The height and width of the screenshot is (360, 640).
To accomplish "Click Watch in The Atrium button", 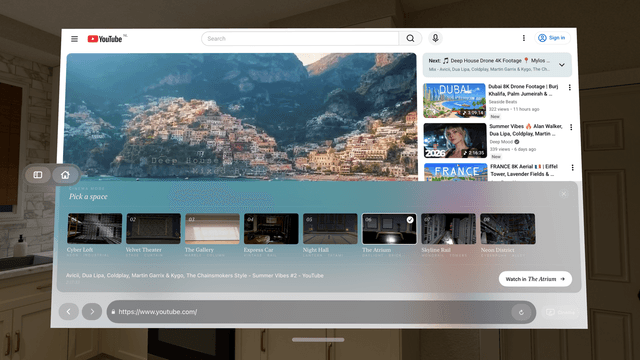I will [535, 279].
